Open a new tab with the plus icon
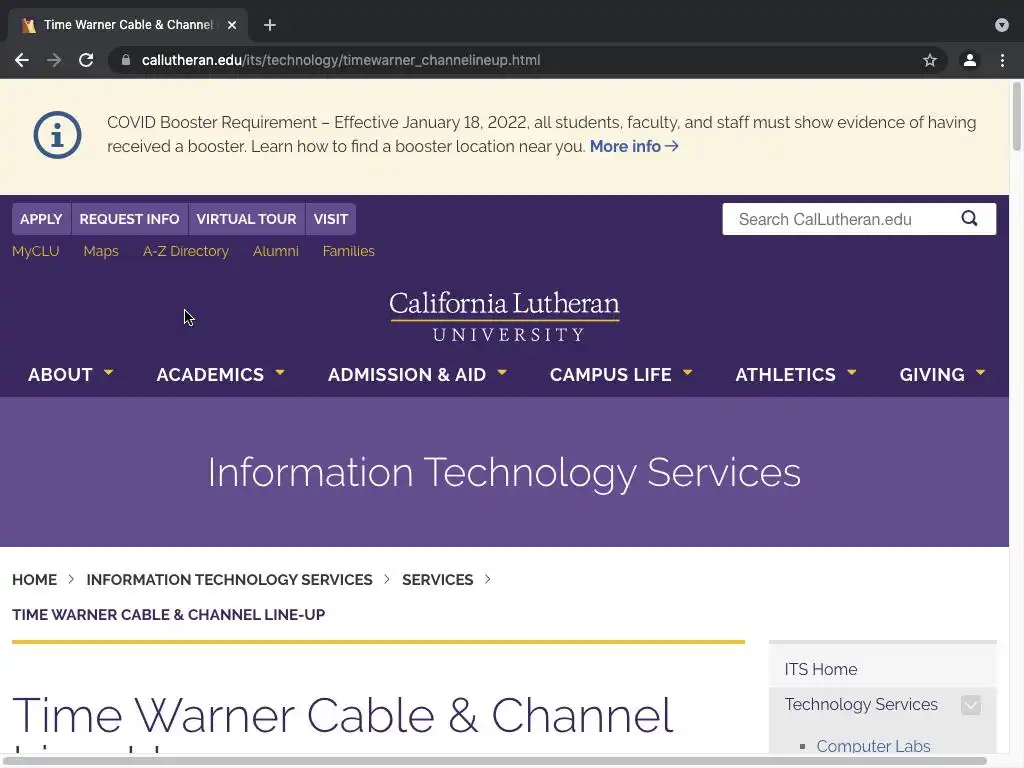The image size is (1024, 768). coord(270,25)
